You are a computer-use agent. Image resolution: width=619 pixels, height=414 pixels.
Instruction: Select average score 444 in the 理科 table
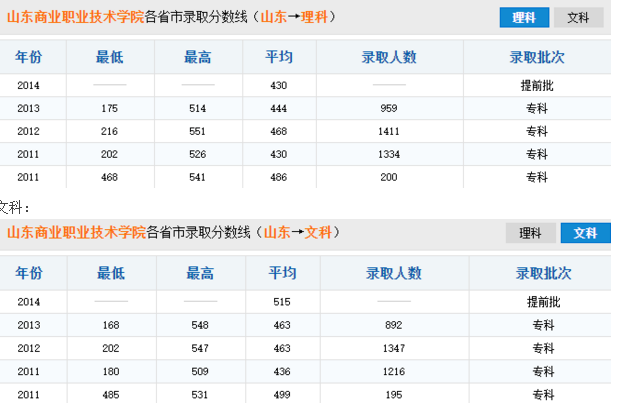(x=279, y=108)
